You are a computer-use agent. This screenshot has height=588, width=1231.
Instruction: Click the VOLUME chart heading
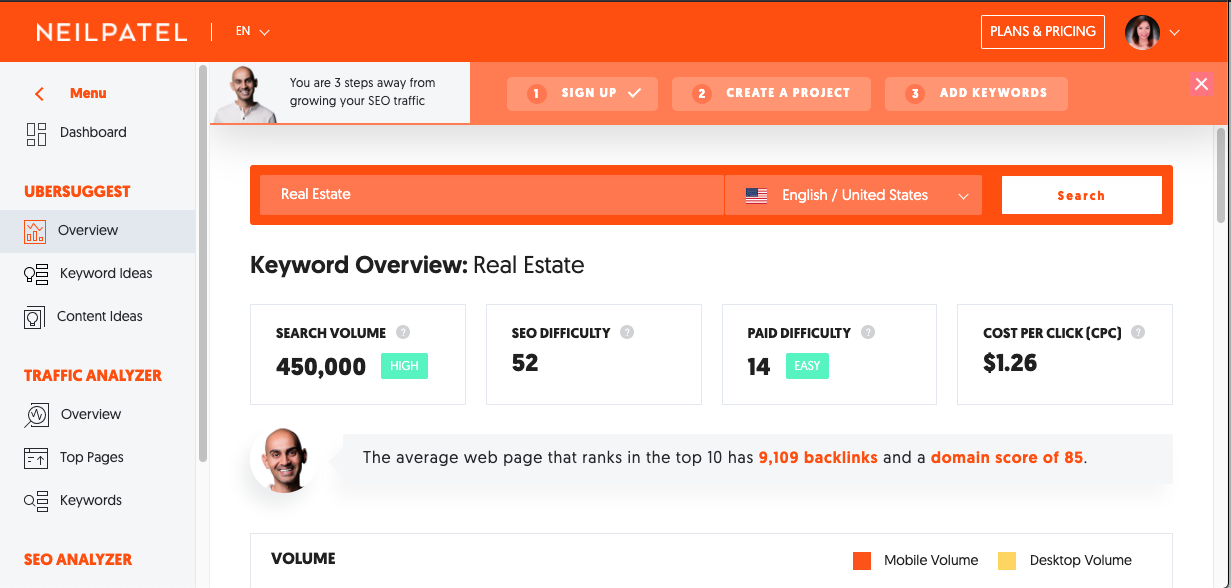[x=303, y=559]
